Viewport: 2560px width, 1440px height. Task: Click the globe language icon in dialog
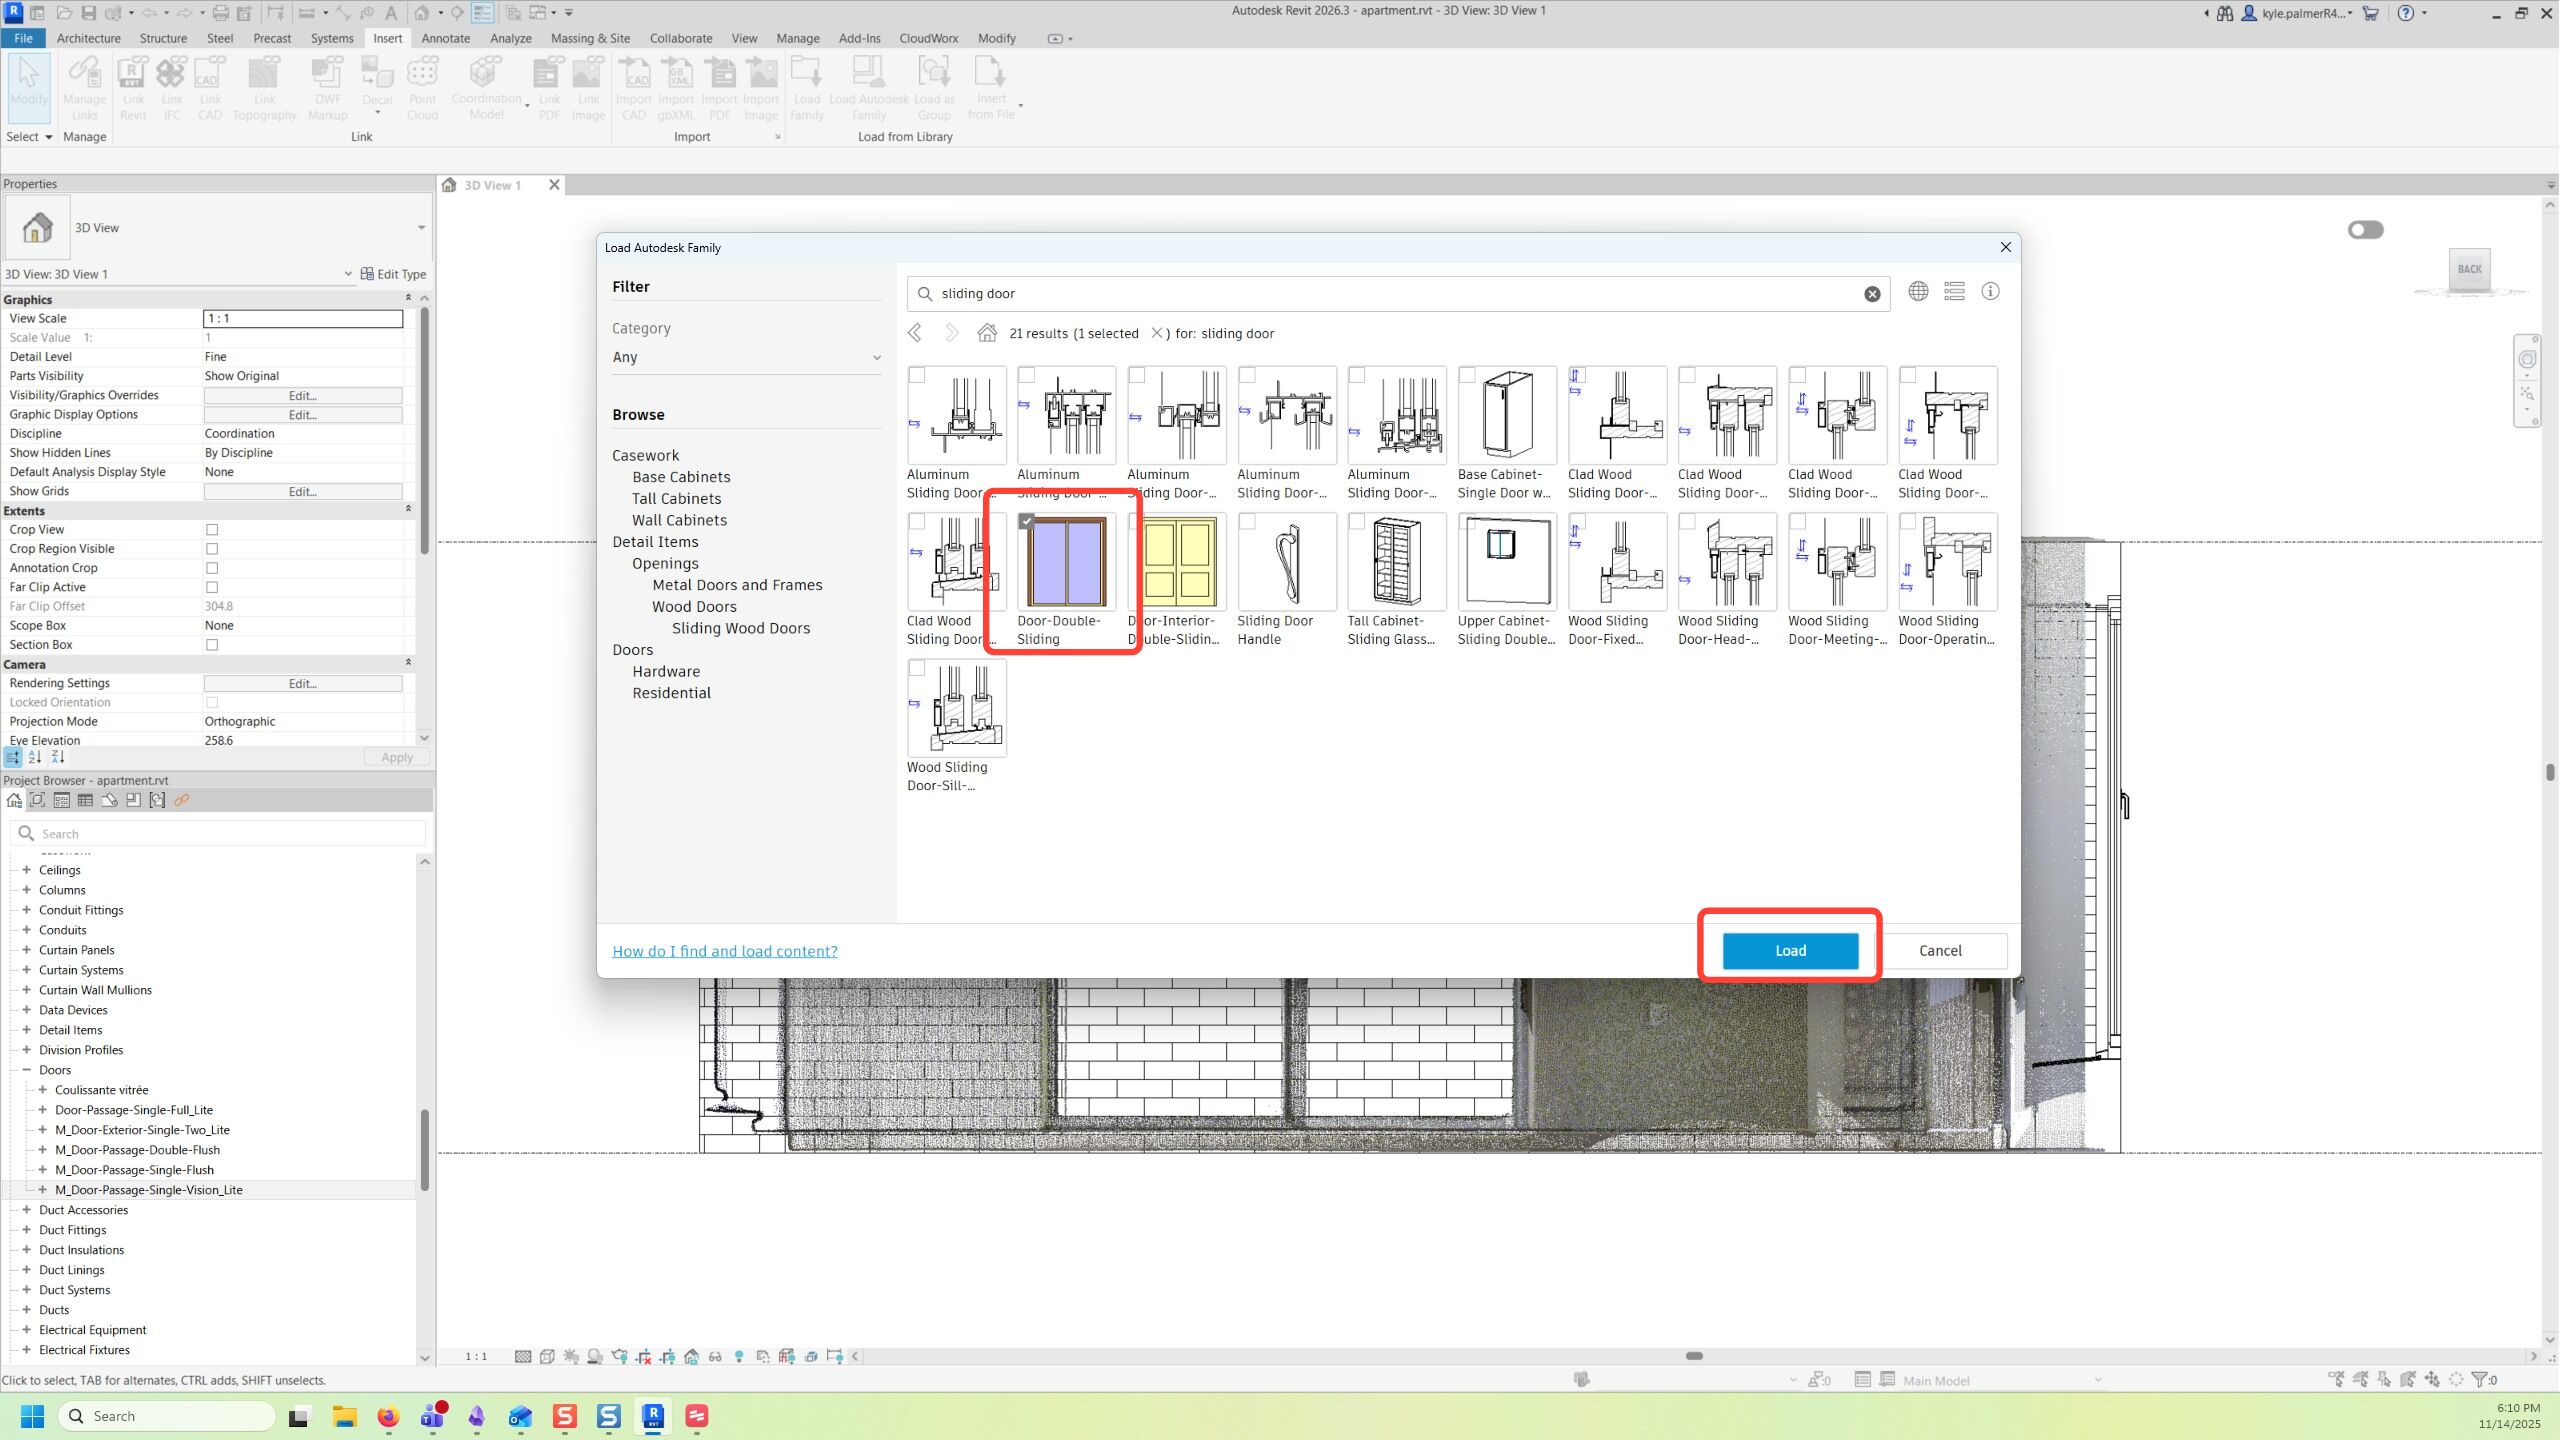[1918, 291]
